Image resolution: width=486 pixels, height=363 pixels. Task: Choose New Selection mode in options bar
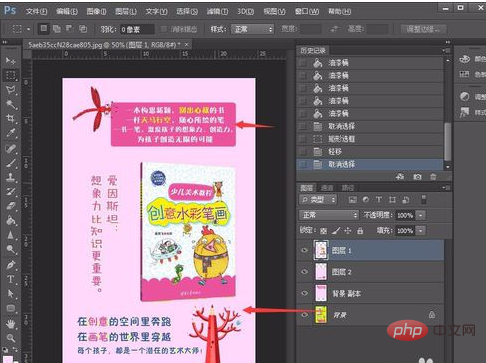click(x=44, y=29)
